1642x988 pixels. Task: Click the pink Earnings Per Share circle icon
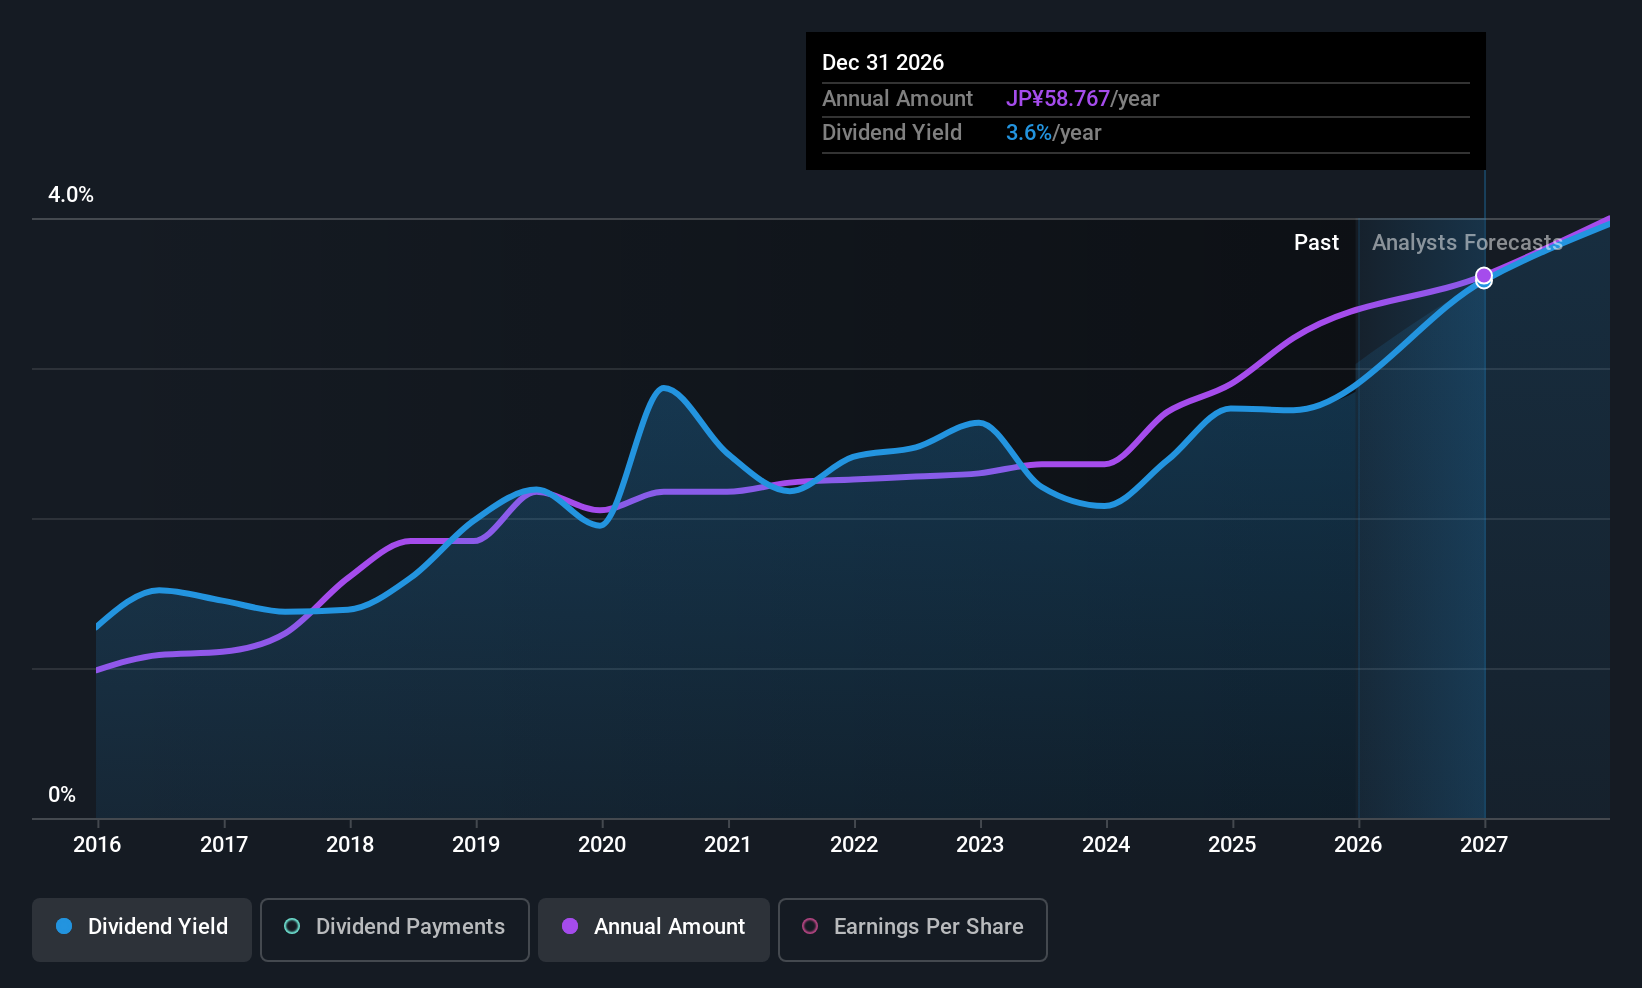(x=810, y=926)
